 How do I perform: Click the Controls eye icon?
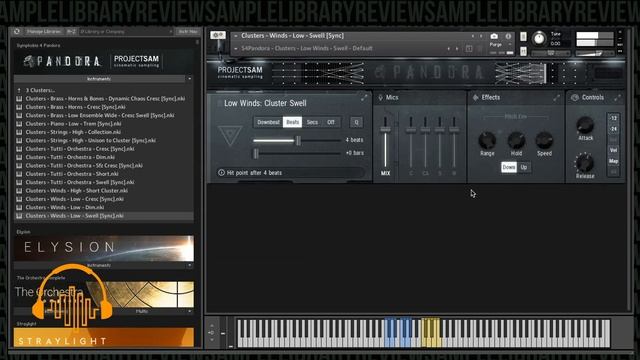pos(575,98)
